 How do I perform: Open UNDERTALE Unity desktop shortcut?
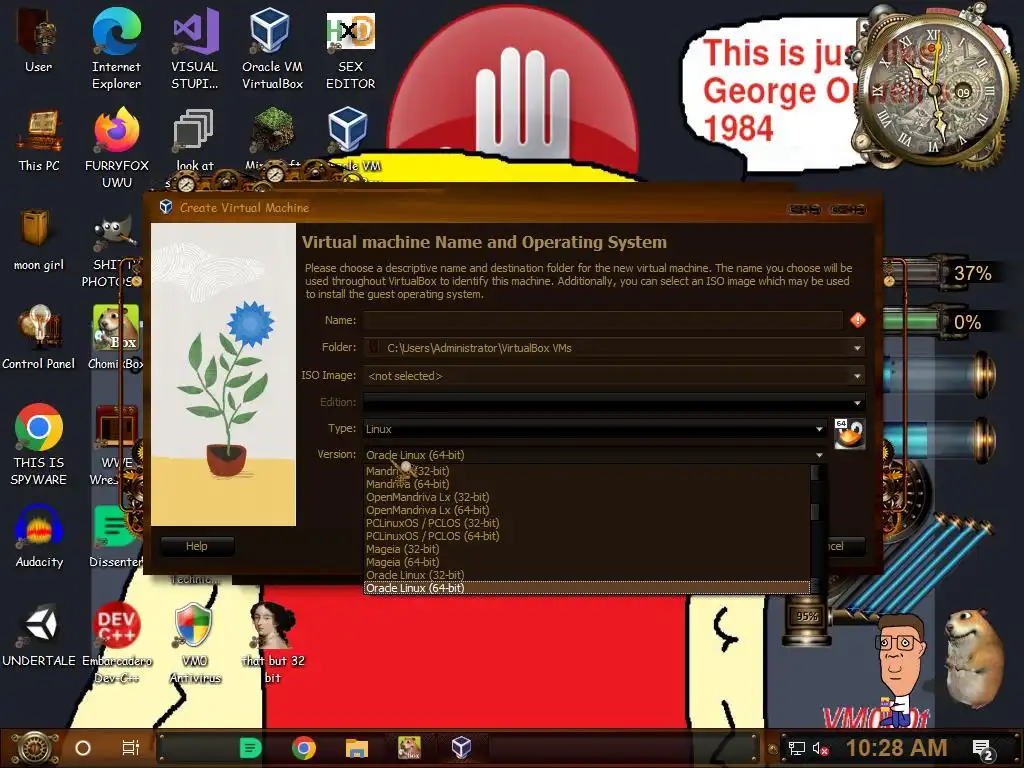39,635
